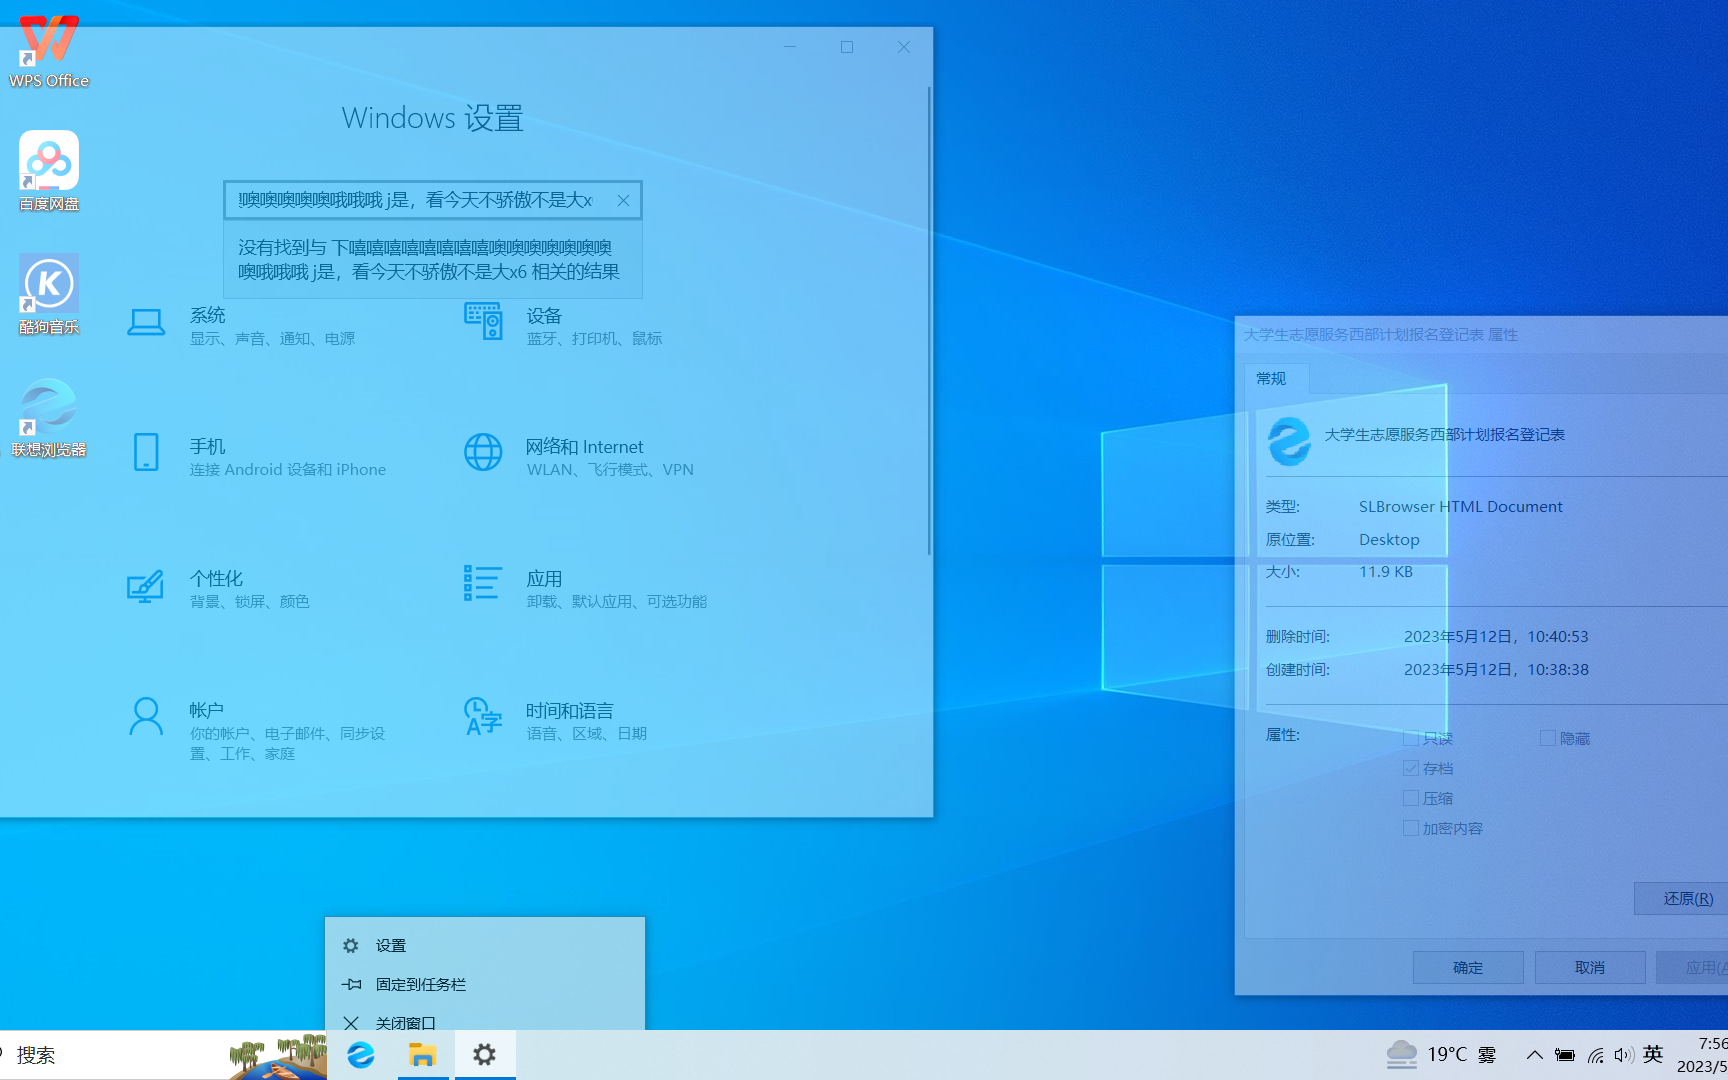Minimize the Windows 设置 window

tap(790, 47)
